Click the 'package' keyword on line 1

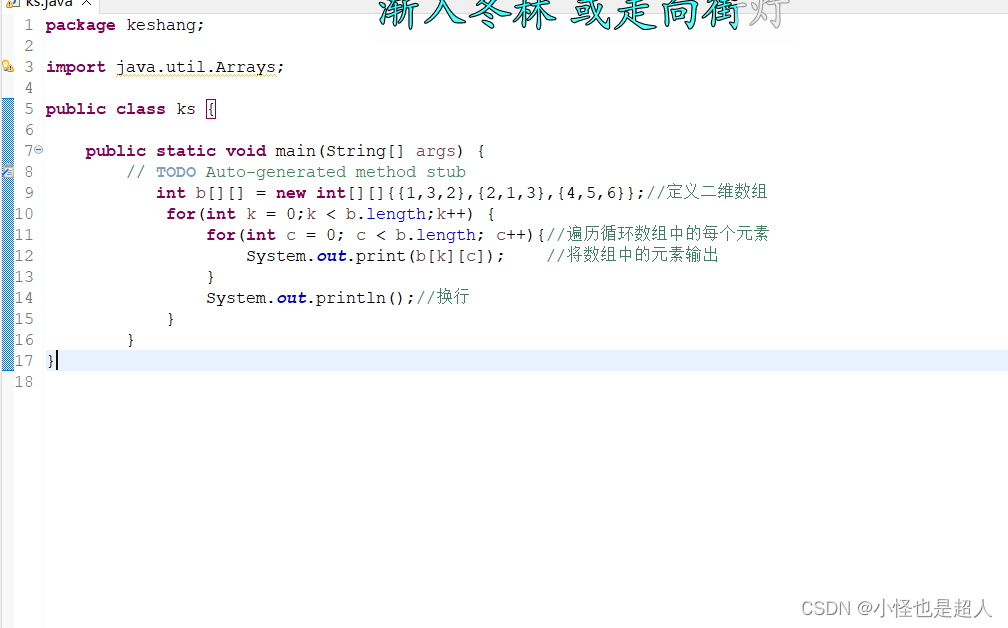click(x=80, y=26)
